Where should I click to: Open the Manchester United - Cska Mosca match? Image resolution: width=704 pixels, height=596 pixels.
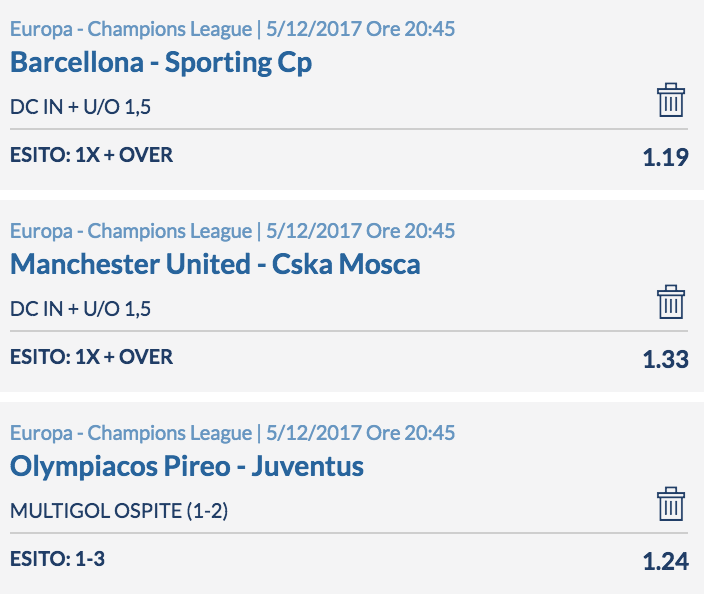click(215, 264)
